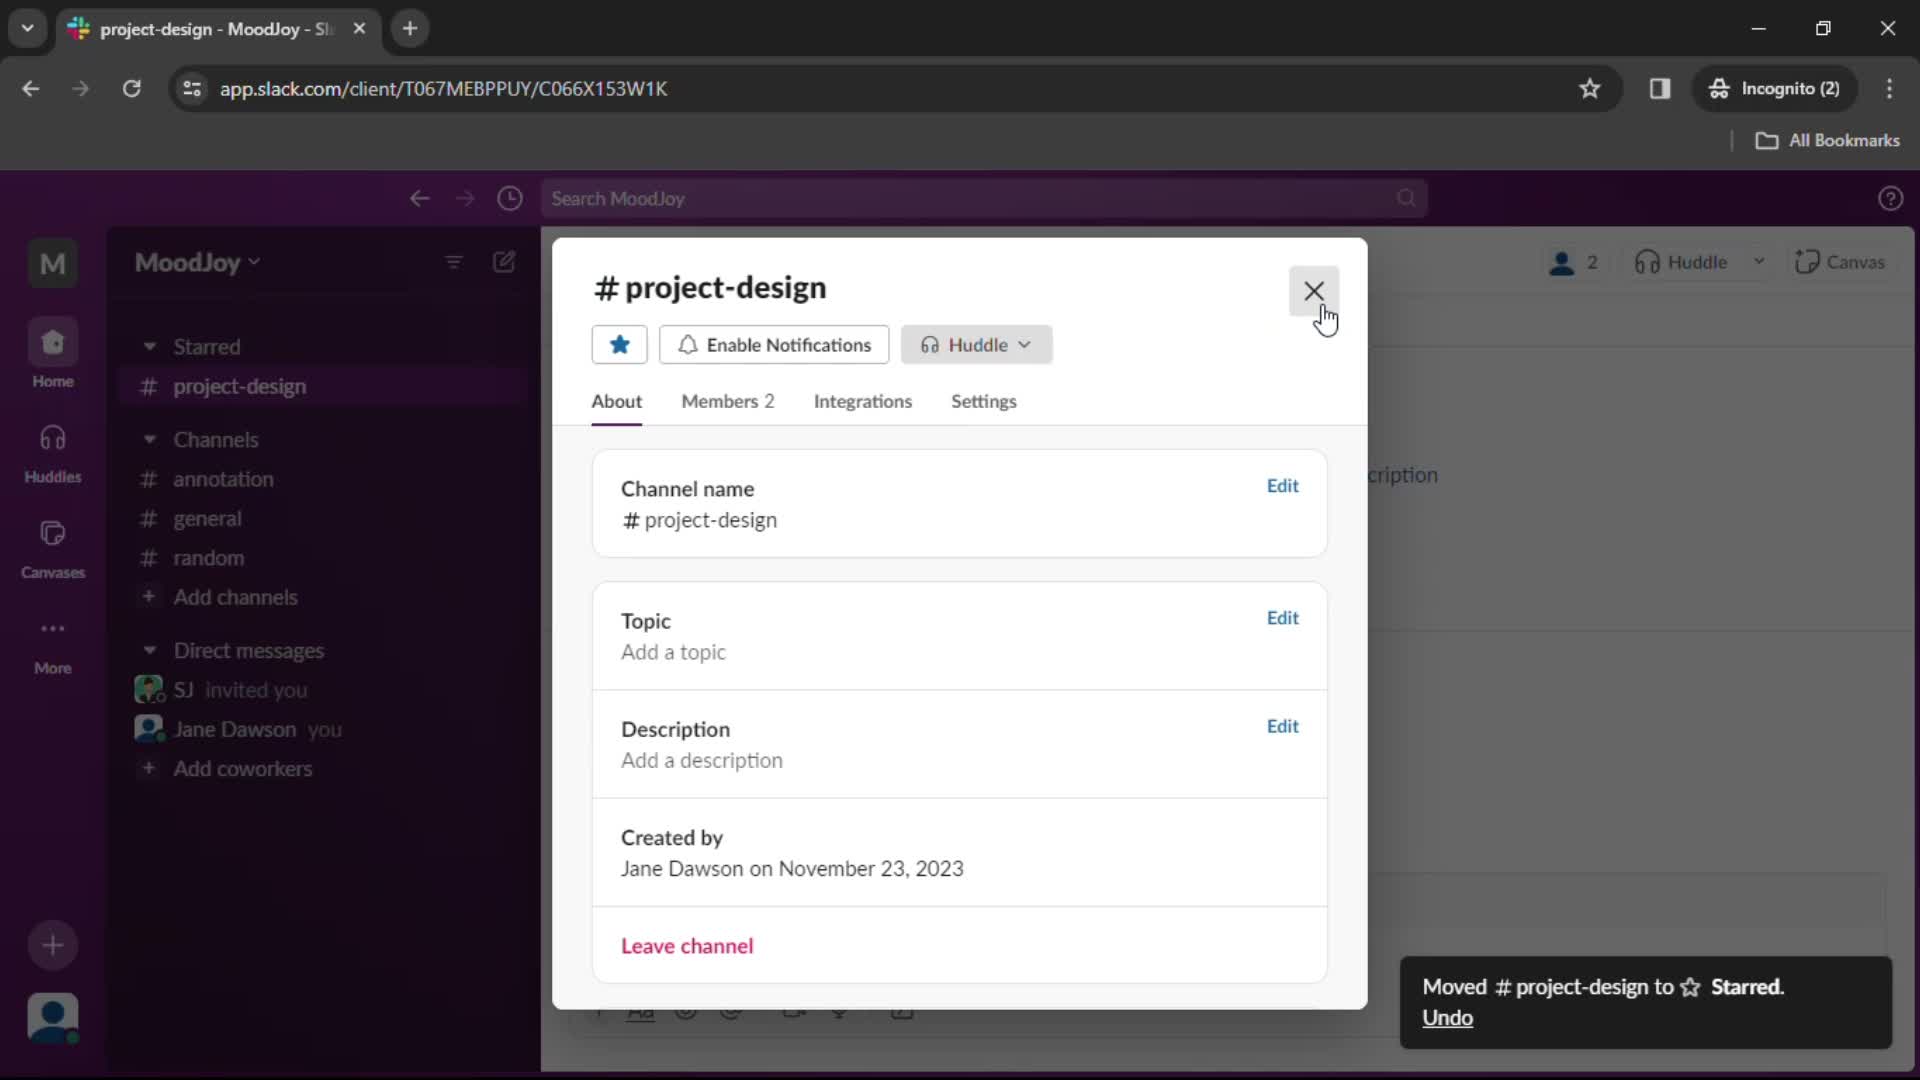Image resolution: width=1920 pixels, height=1080 pixels.
Task: Click the sidebar filter icon
Action: point(454,262)
